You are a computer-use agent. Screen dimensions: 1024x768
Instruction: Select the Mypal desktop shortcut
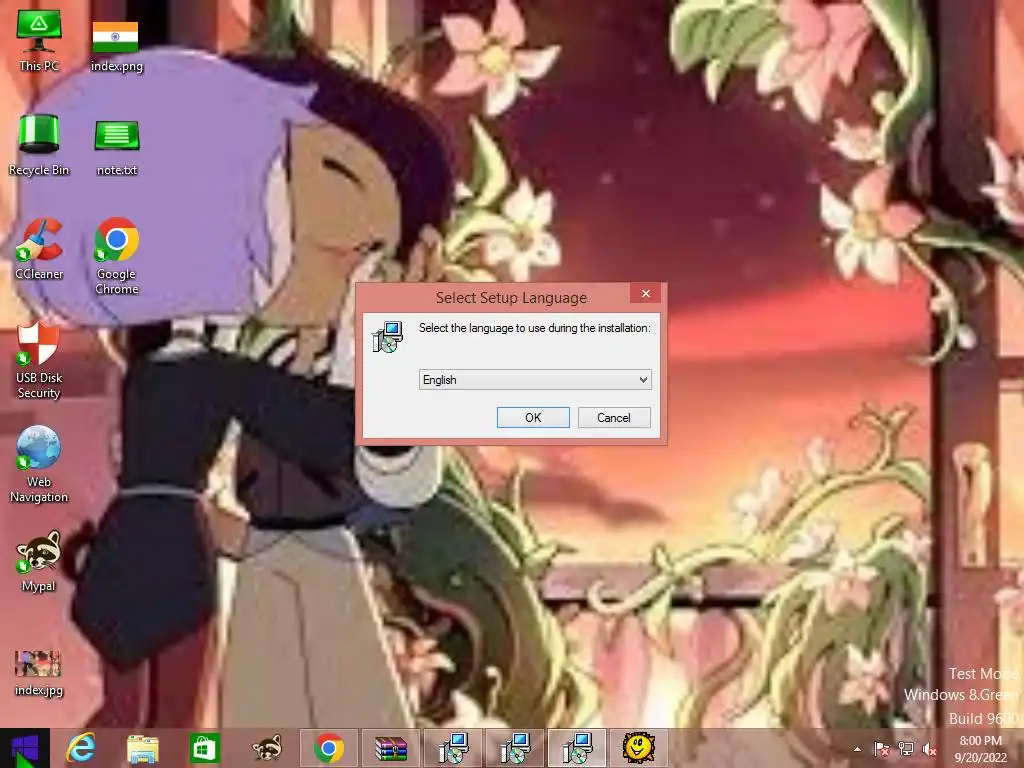(x=39, y=561)
